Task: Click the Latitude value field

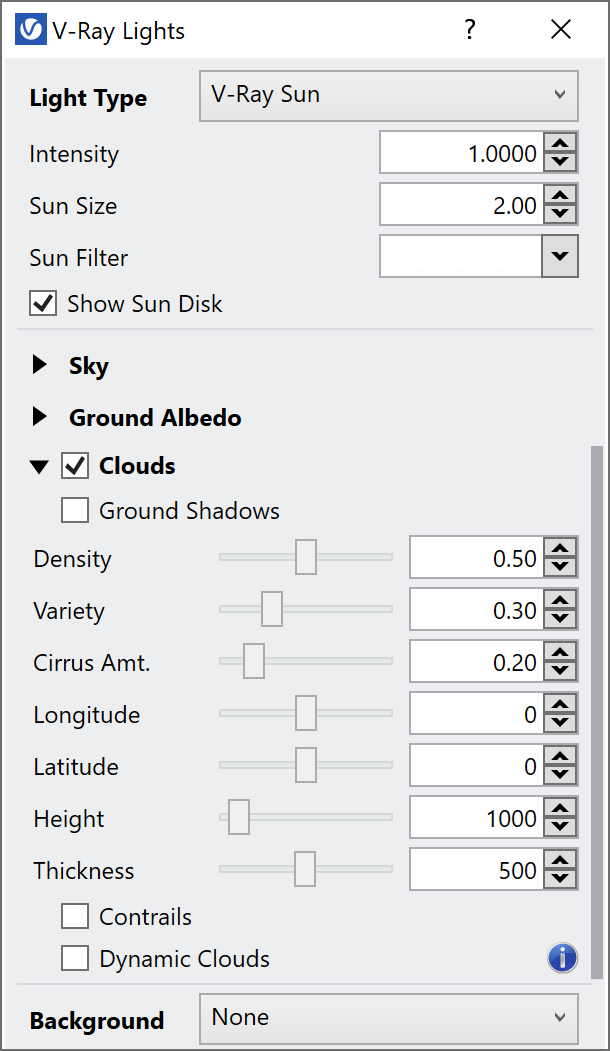Action: click(x=477, y=765)
